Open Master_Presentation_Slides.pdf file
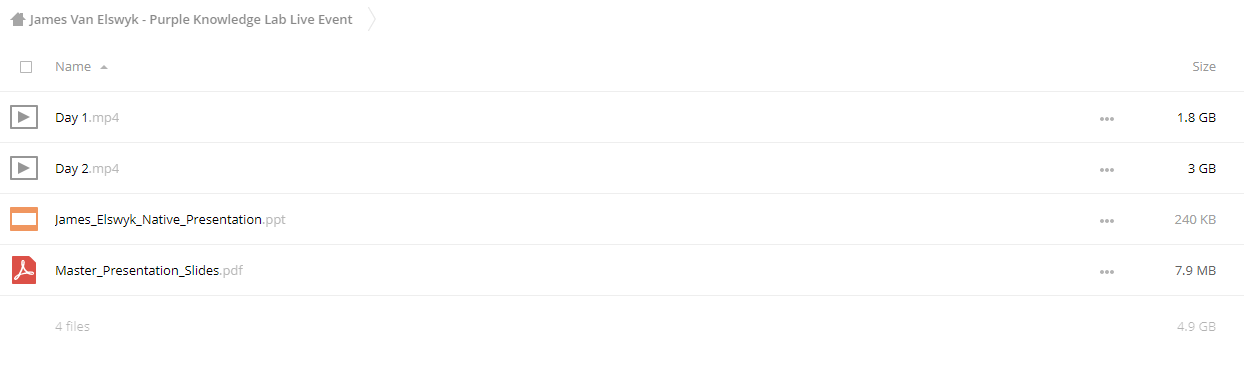This screenshot has width=1244, height=371. point(149,271)
